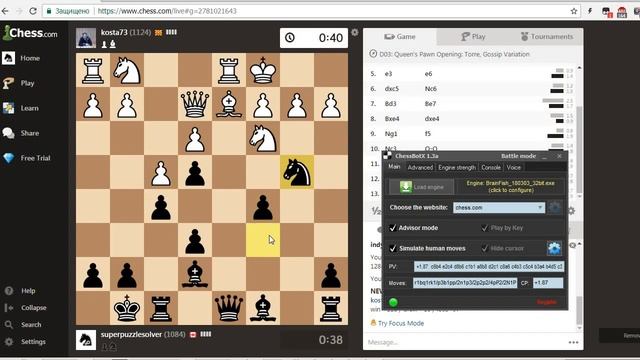Click superpuzzlesolver's knight avatar
The image size is (640, 360).
point(86,340)
